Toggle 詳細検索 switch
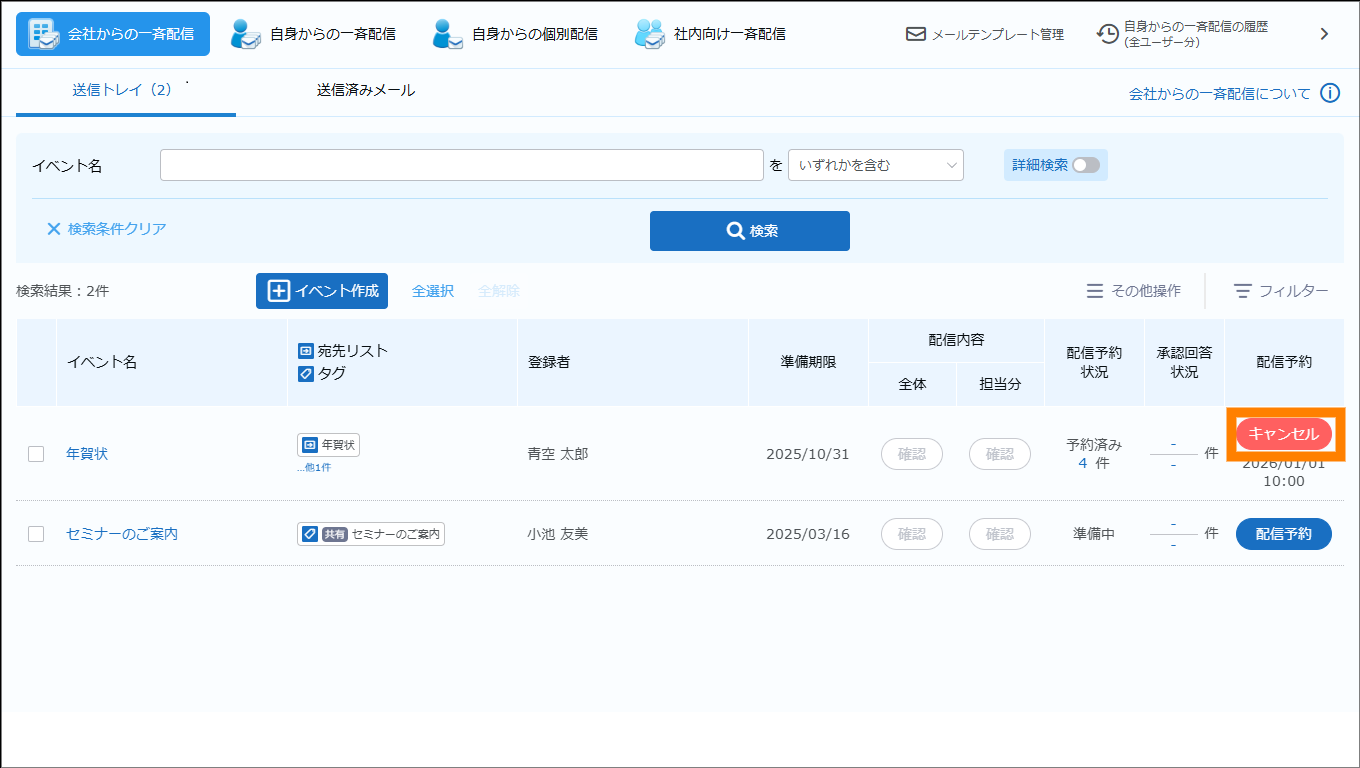The image size is (1360, 768). [x=1085, y=165]
